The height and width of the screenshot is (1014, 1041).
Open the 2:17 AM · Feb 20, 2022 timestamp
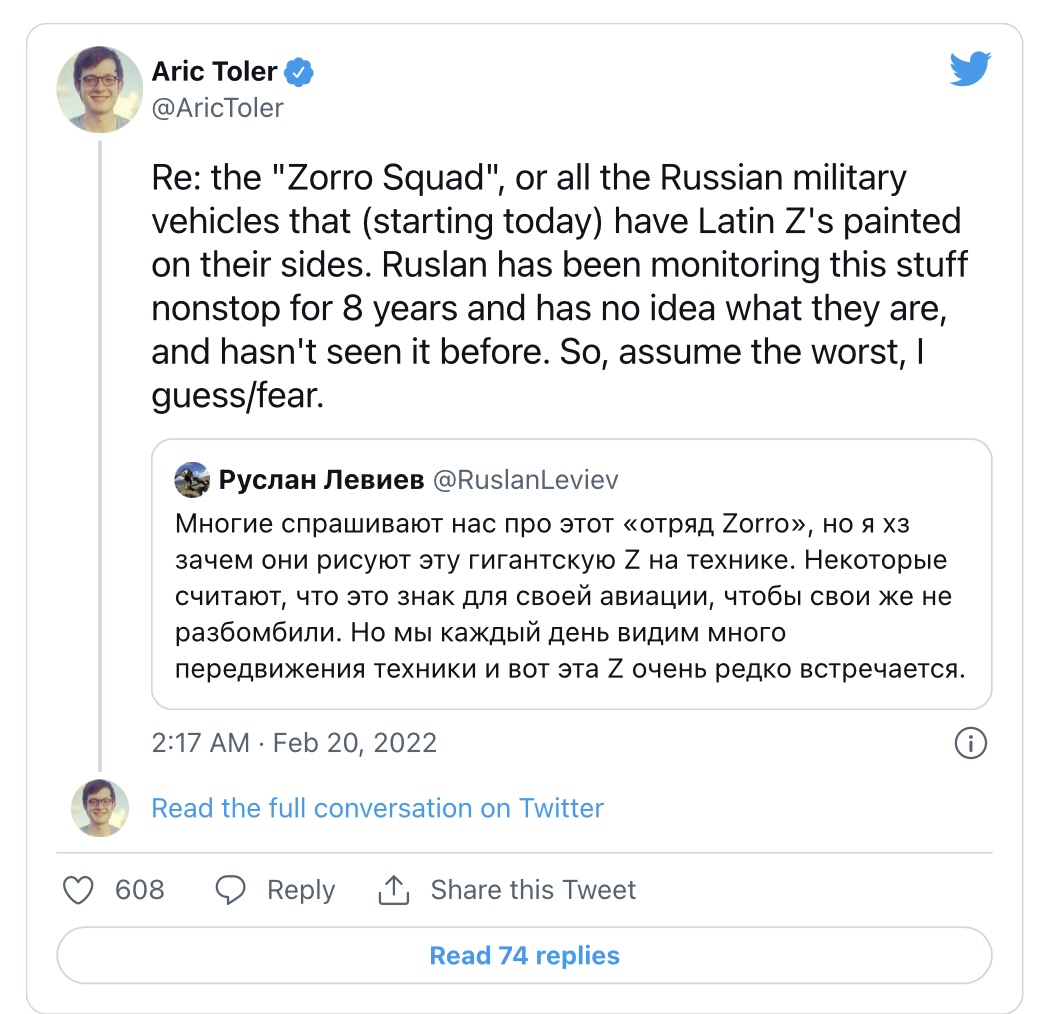click(294, 743)
